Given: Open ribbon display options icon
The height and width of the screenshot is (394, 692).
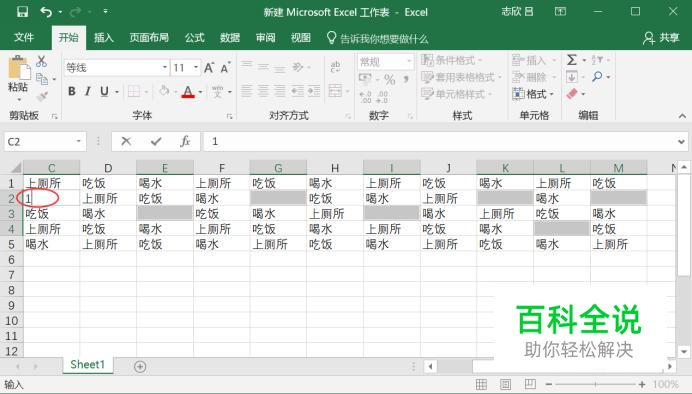Looking at the screenshot, I should point(560,11).
